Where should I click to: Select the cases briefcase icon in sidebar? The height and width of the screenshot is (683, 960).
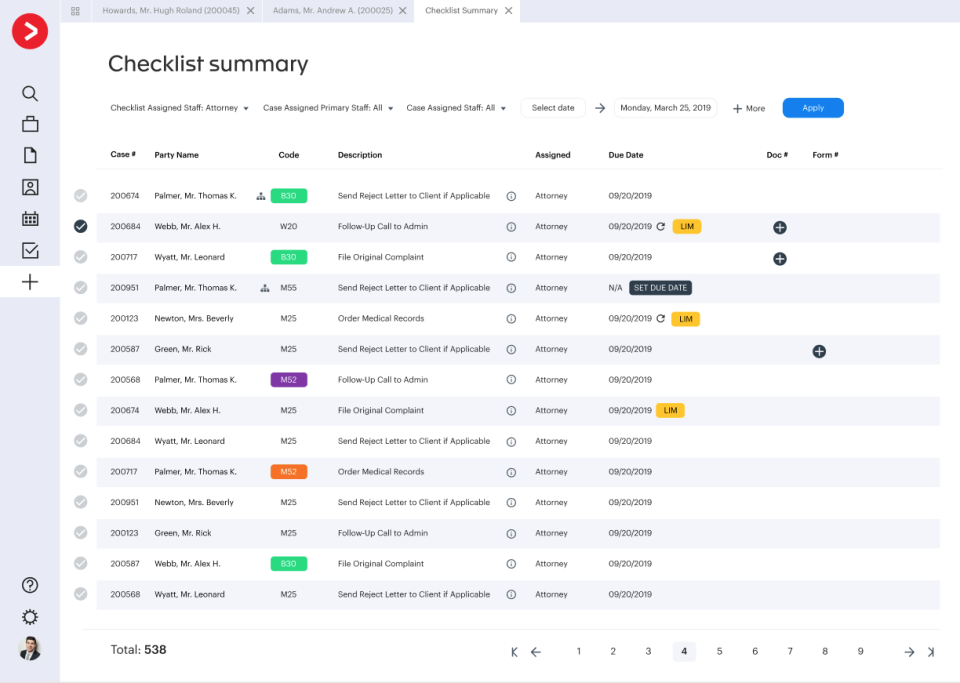(x=30, y=124)
